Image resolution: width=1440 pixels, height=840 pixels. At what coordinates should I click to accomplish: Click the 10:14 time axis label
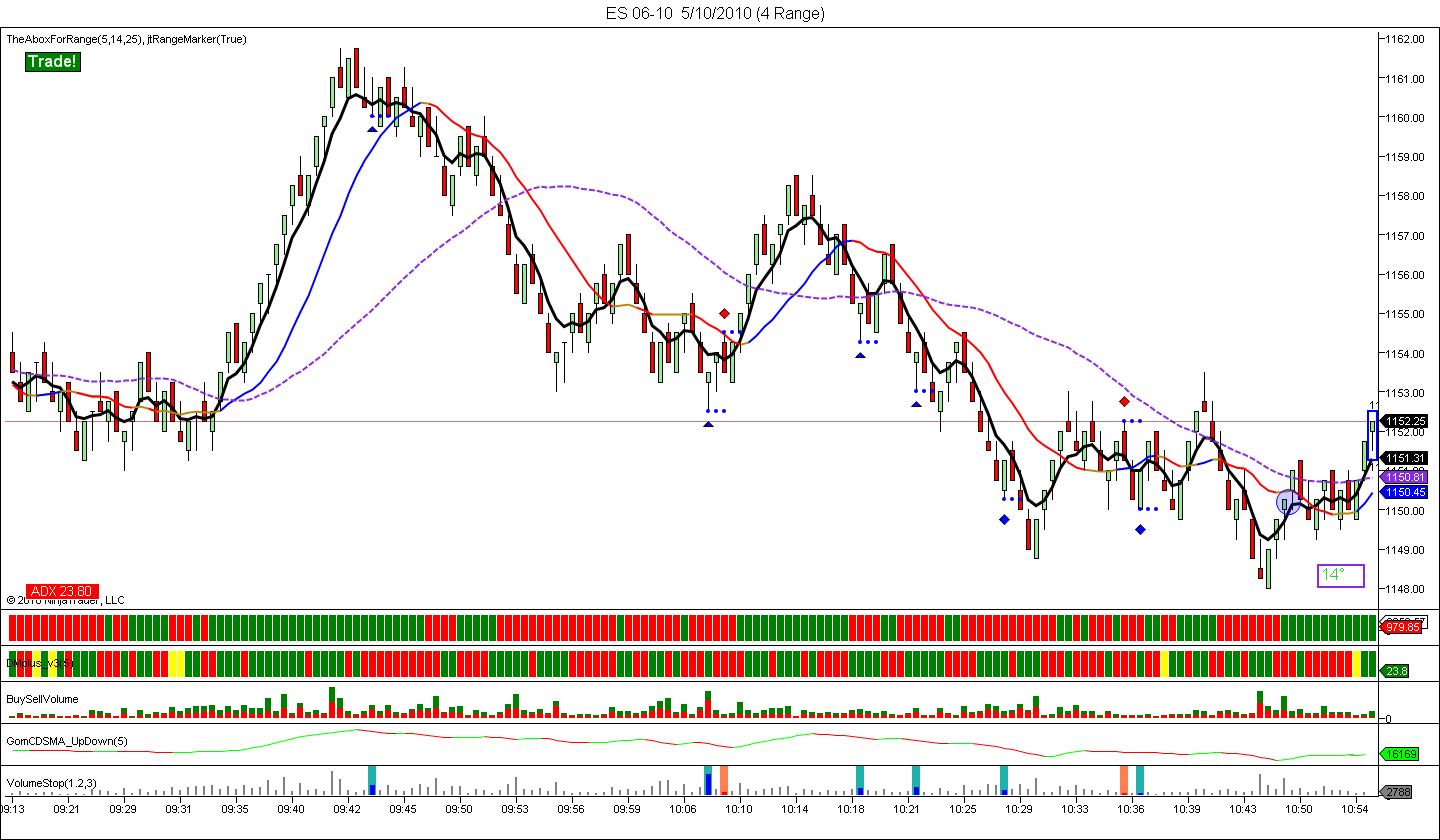(x=796, y=807)
